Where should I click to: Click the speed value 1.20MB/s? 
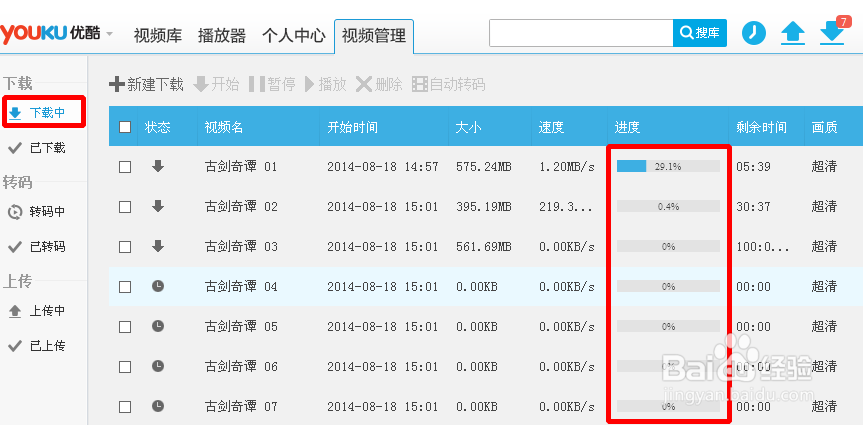(x=567, y=167)
